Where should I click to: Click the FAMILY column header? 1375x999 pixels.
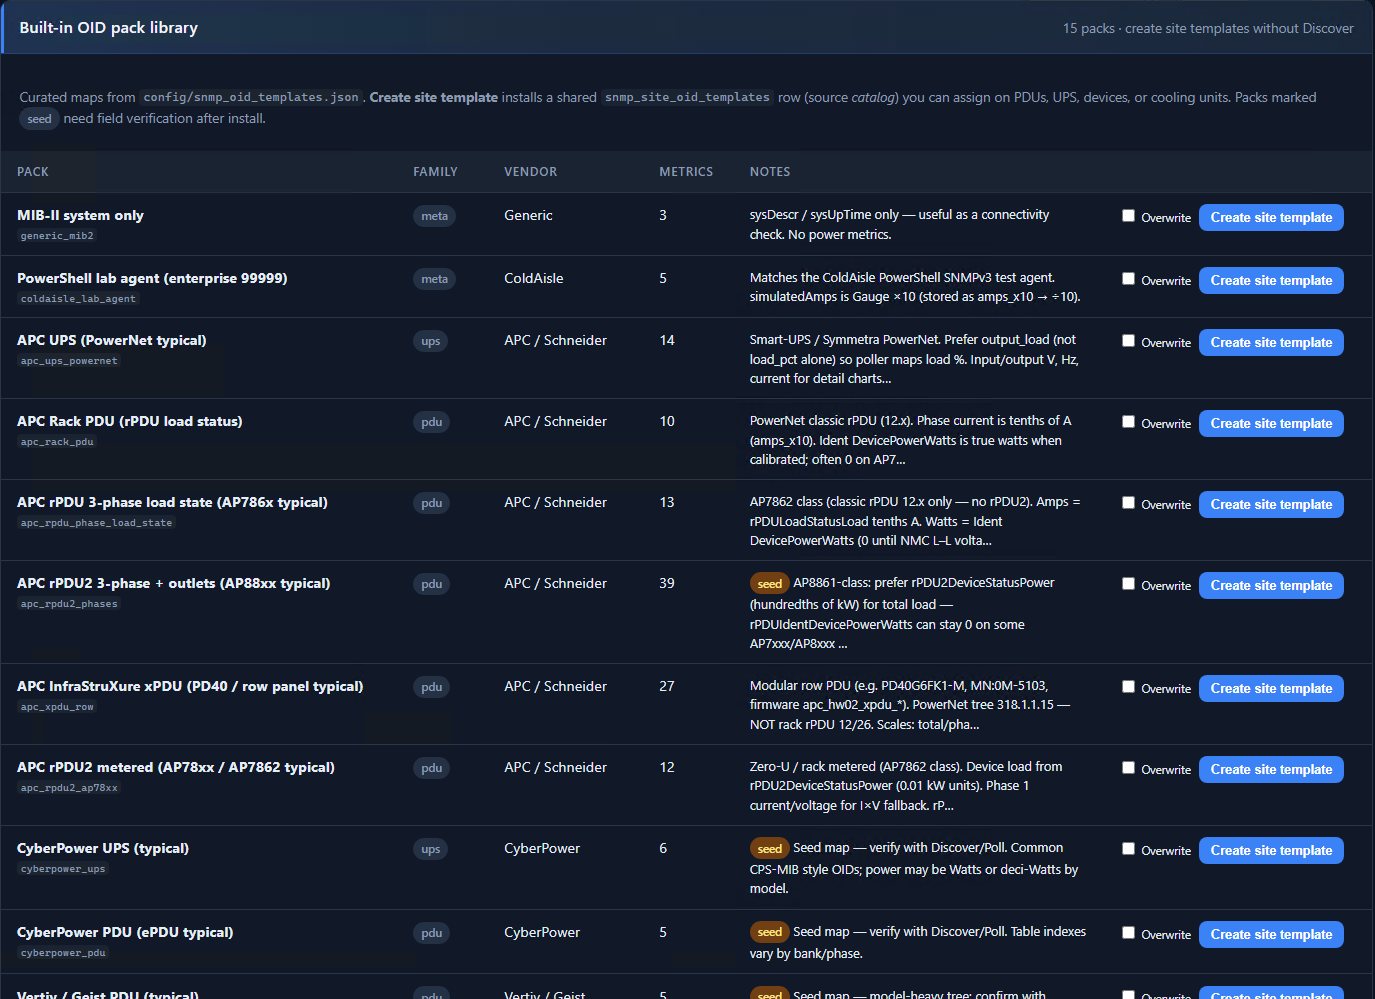point(435,172)
